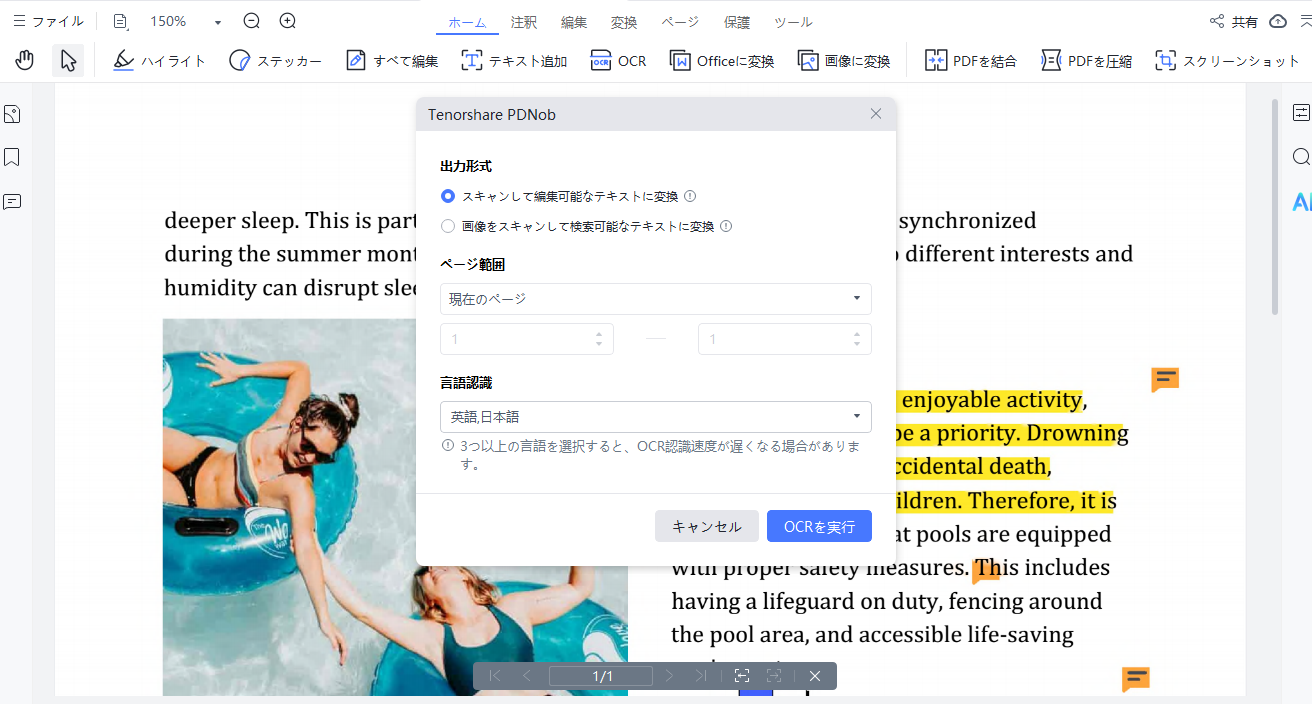Click info icon beside searchable text option
Viewport: 1312px width, 704px height.
pyautogui.click(x=726, y=226)
